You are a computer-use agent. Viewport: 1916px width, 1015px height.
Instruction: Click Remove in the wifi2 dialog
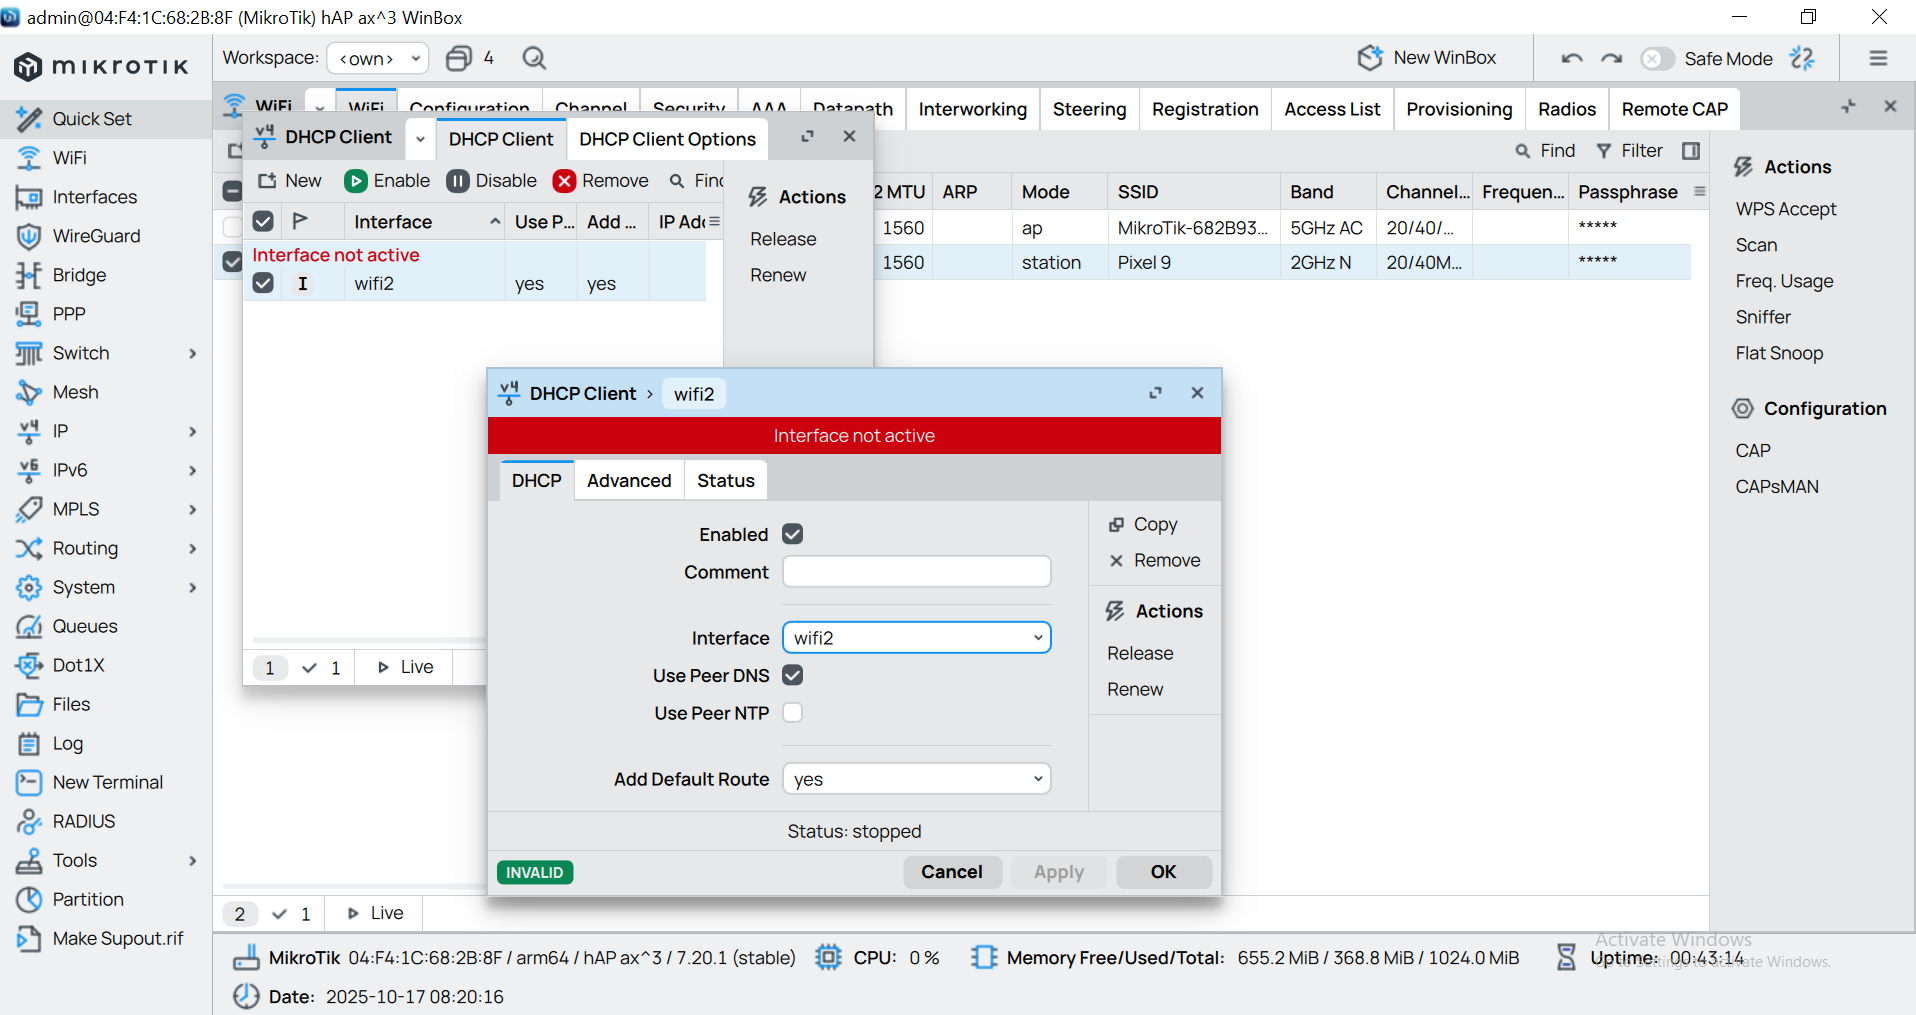tap(1154, 560)
